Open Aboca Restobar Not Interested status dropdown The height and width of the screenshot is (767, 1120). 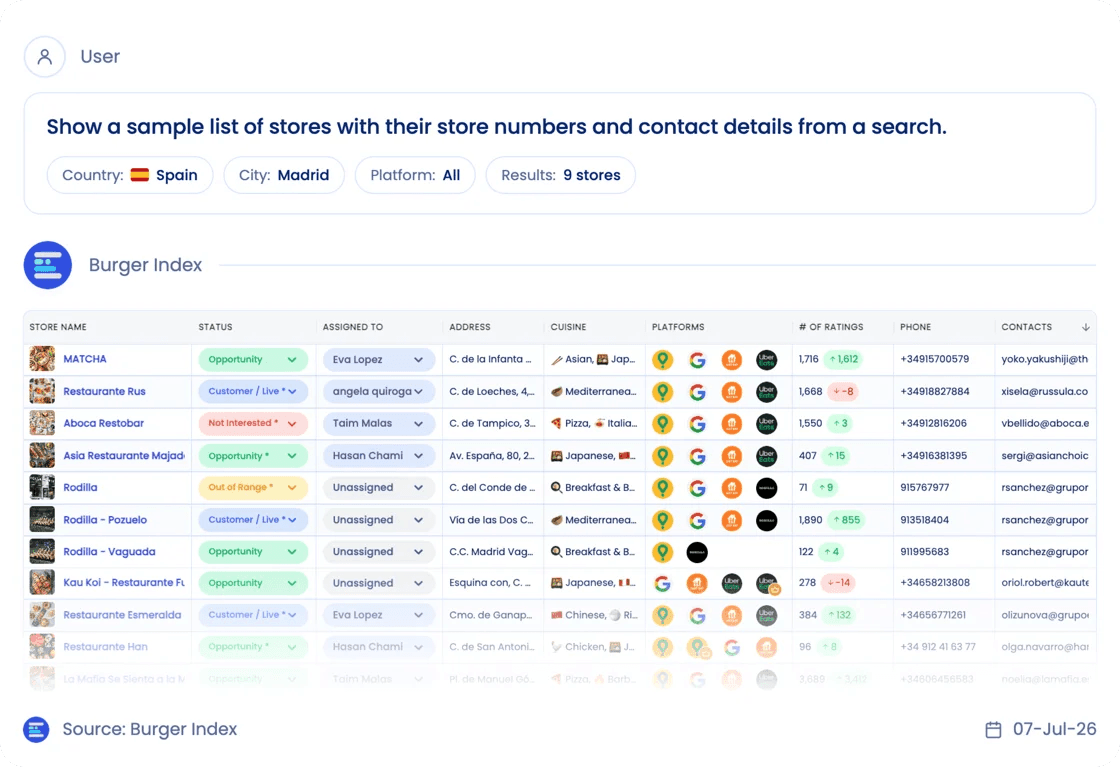pos(253,423)
